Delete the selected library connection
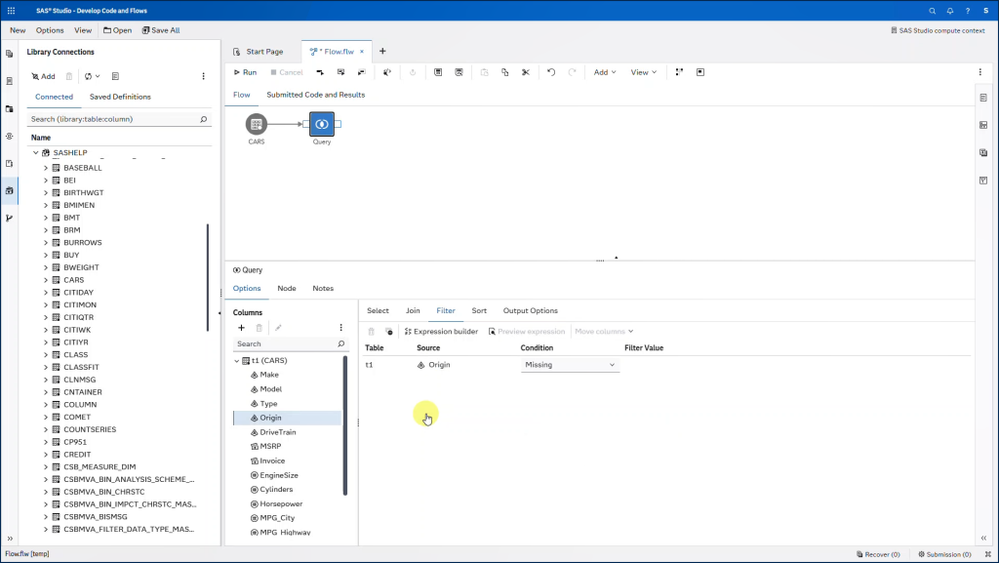 [69, 76]
